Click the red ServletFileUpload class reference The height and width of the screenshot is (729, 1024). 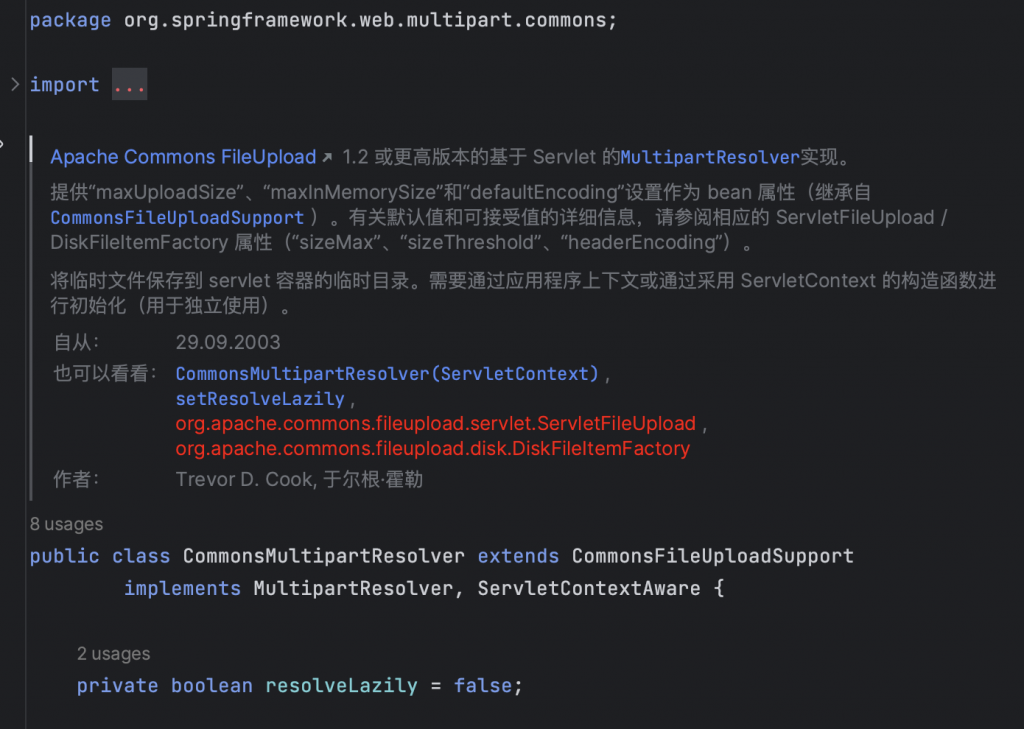[x=435, y=424]
